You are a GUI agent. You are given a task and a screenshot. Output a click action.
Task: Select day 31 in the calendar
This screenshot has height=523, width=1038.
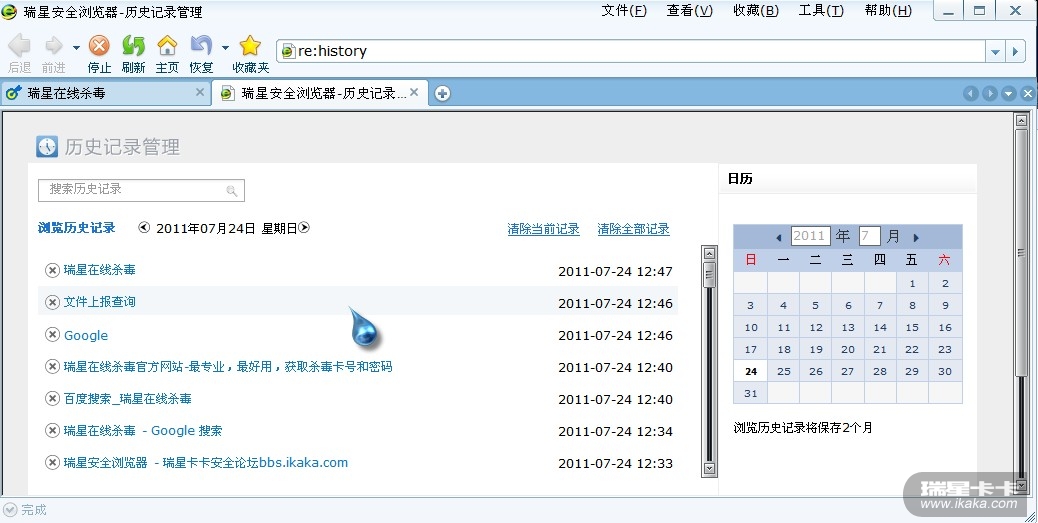coord(751,393)
